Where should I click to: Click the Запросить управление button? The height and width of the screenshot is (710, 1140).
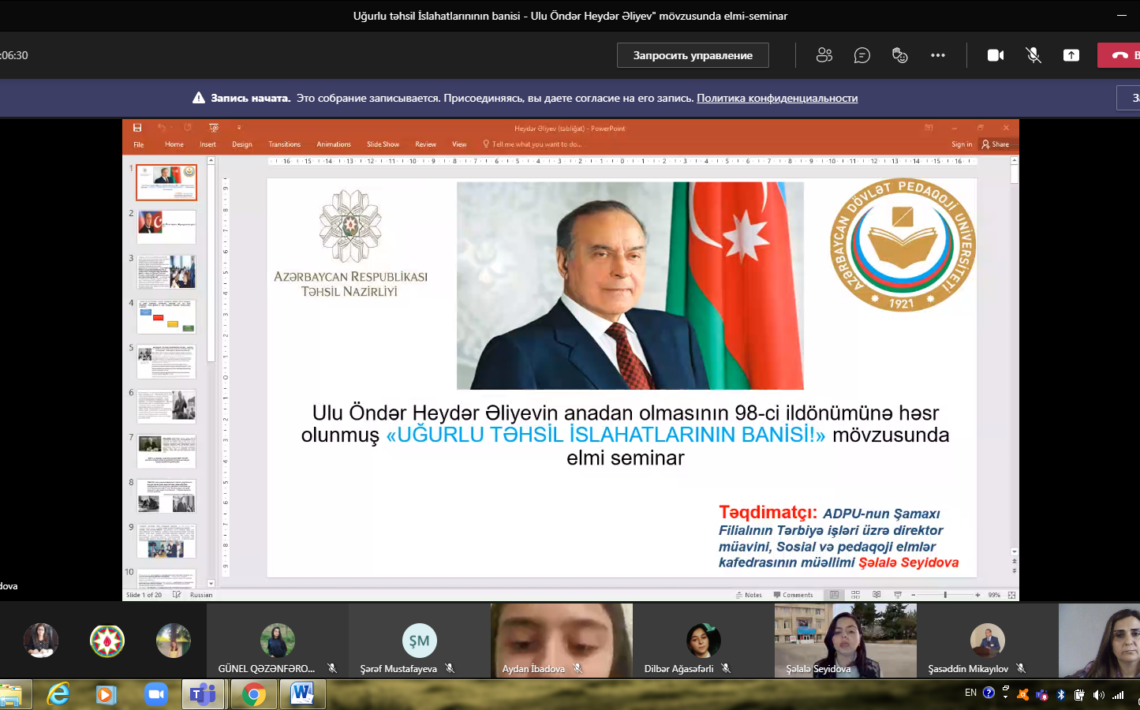click(x=692, y=55)
